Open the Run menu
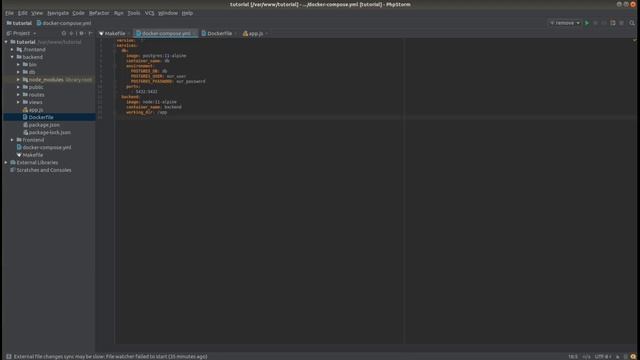This screenshot has width=640, height=360. point(118,13)
